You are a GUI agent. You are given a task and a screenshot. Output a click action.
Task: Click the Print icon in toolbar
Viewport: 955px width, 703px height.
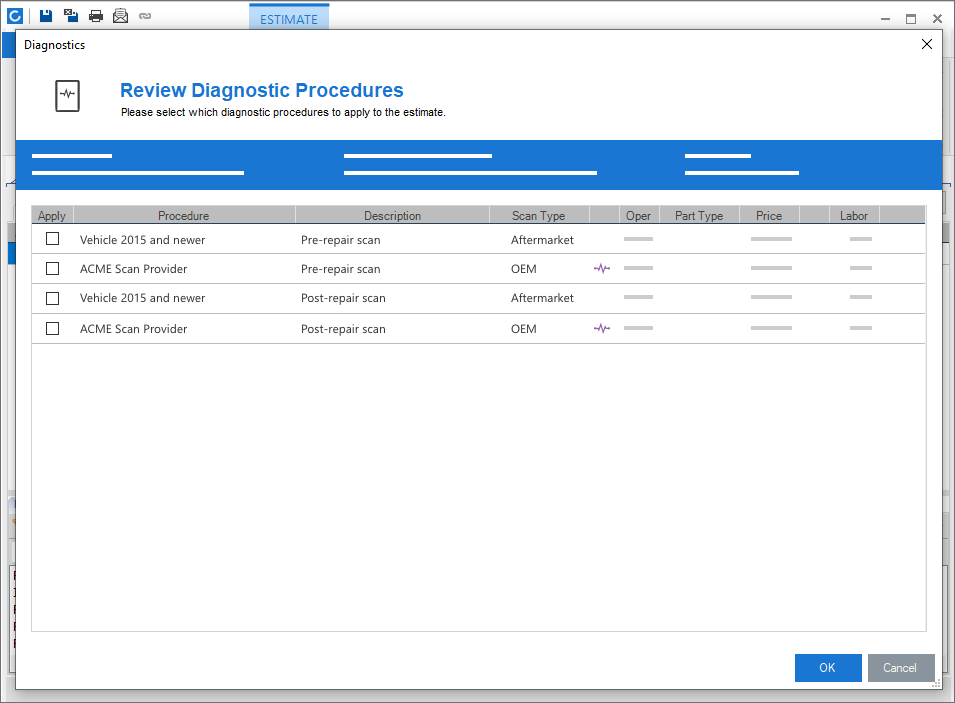click(96, 15)
